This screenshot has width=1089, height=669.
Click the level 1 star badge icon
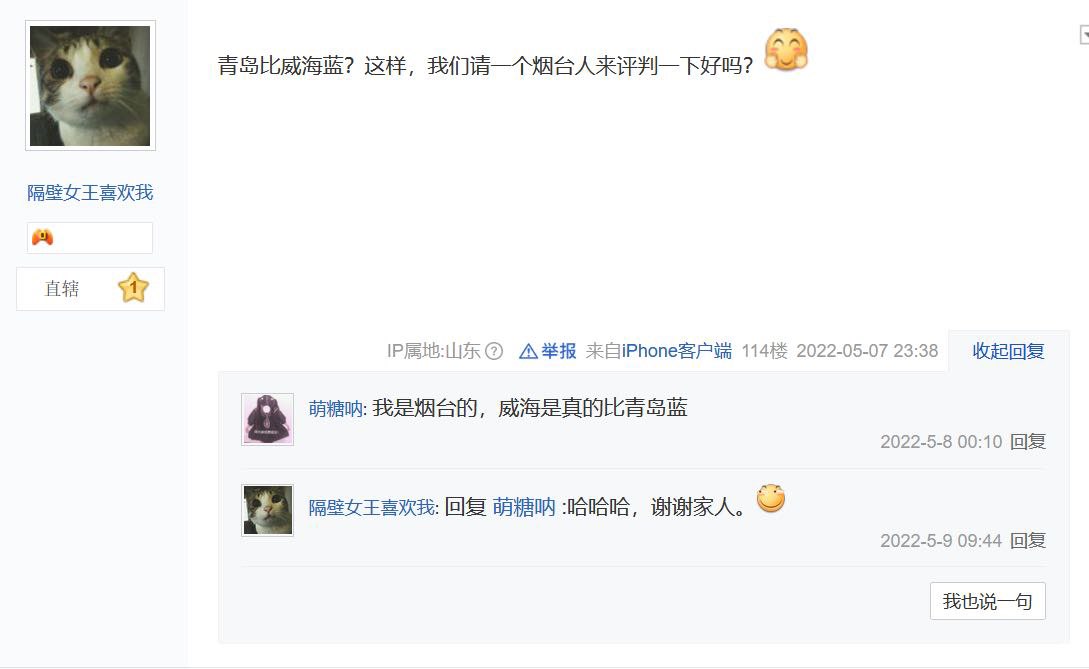[133, 288]
